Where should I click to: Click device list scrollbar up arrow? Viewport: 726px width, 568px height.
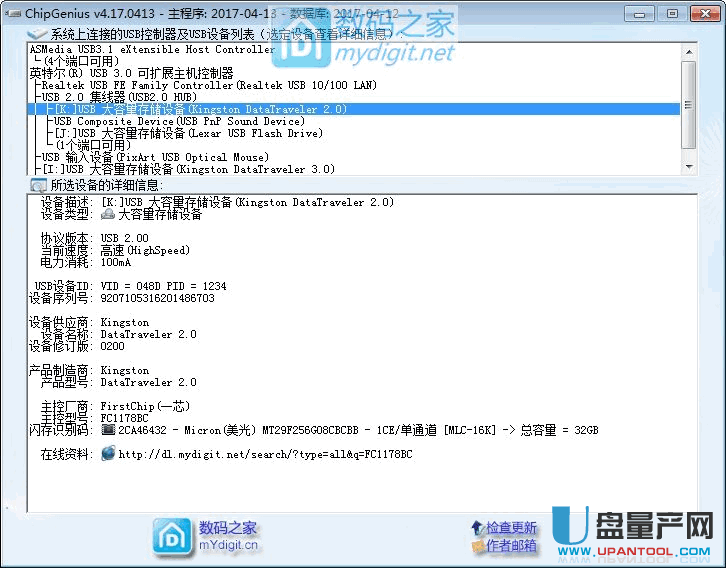689,50
